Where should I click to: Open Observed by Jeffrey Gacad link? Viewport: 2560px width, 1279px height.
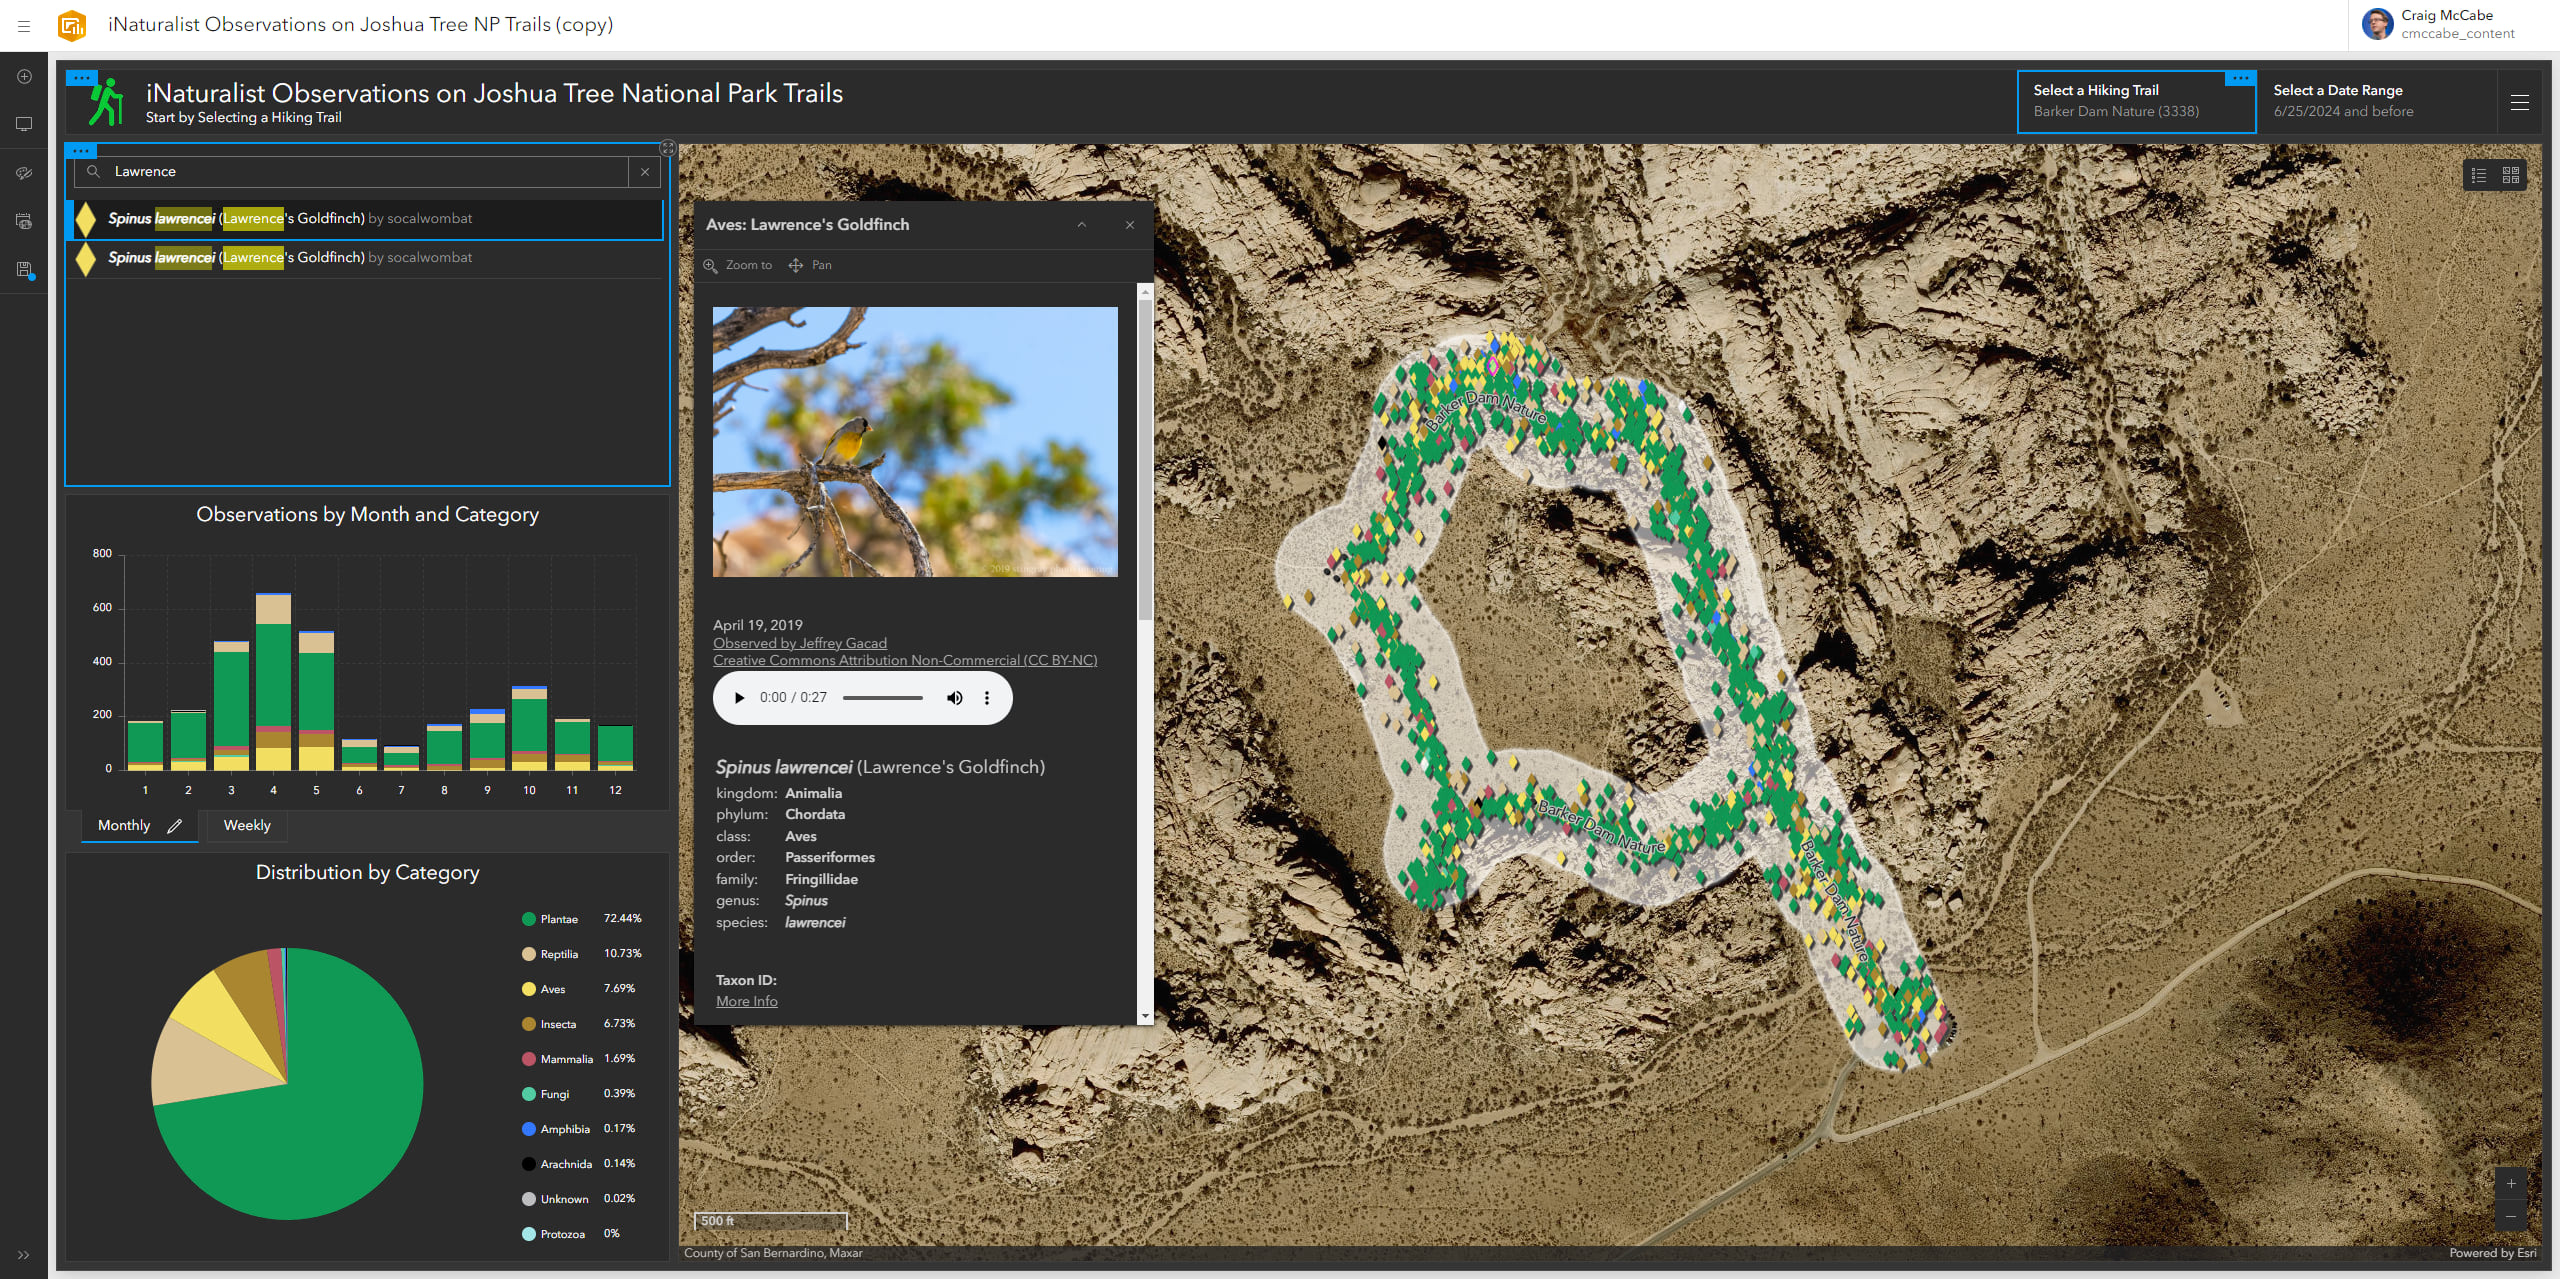point(799,643)
